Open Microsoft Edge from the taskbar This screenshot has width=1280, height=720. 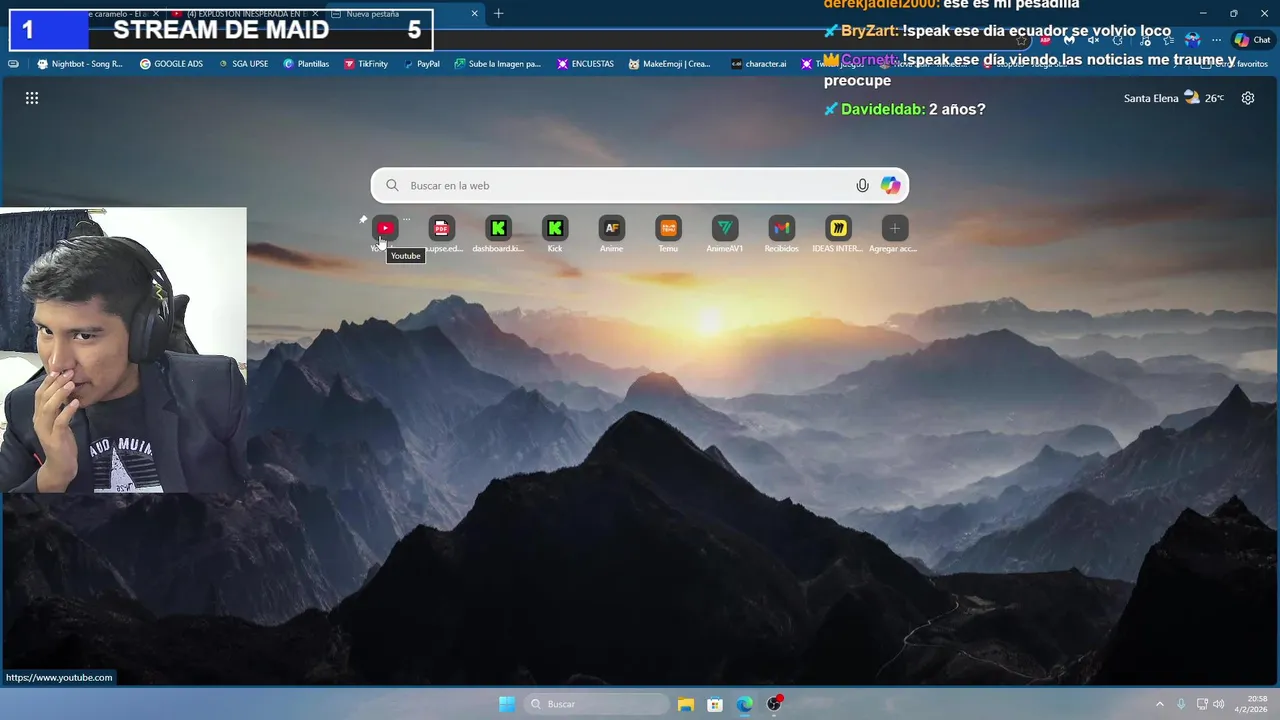click(x=745, y=704)
